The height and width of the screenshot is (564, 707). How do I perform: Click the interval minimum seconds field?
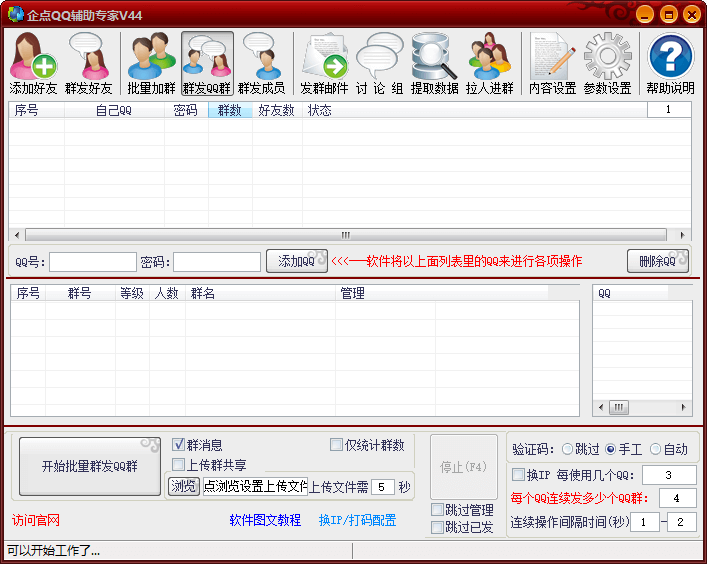point(645,522)
